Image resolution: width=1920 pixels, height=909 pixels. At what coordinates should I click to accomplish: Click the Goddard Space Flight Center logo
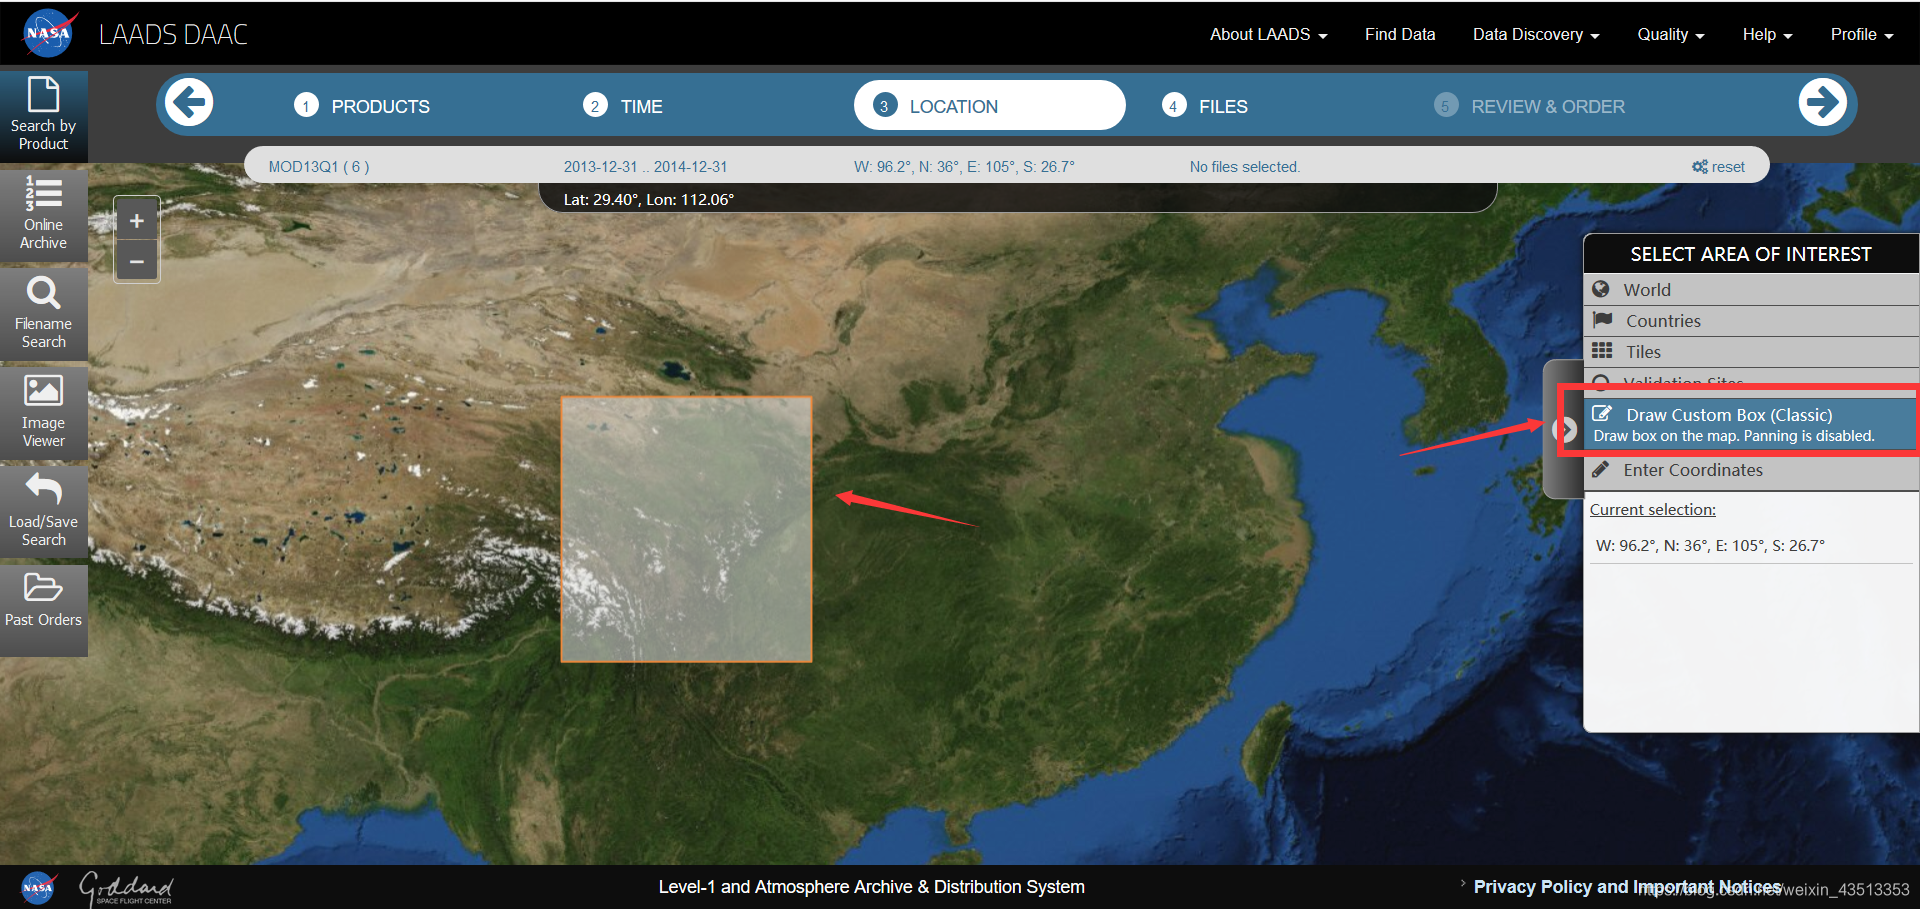(127, 888)
